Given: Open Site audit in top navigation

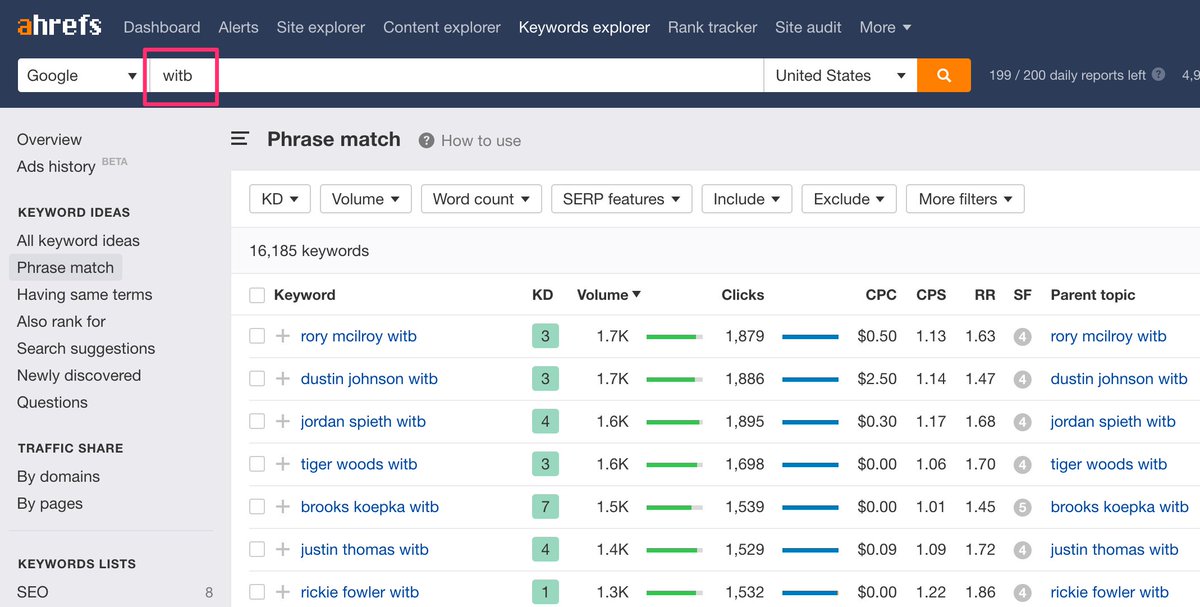Looking at the screenshot, I should [808, 27].
